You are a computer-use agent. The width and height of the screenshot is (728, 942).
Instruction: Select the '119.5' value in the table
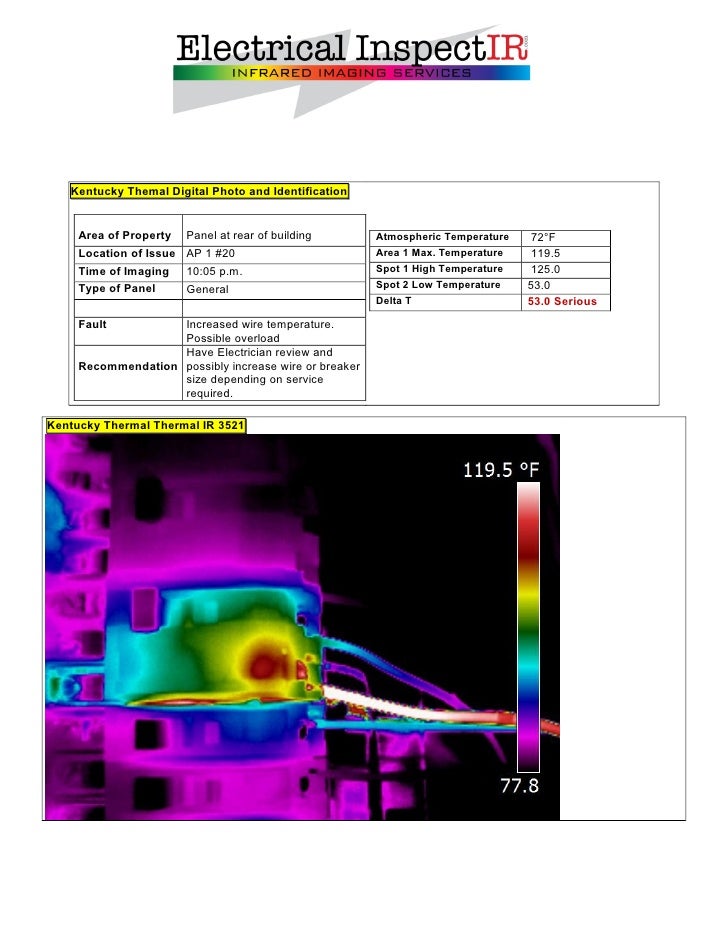[545, 254]
